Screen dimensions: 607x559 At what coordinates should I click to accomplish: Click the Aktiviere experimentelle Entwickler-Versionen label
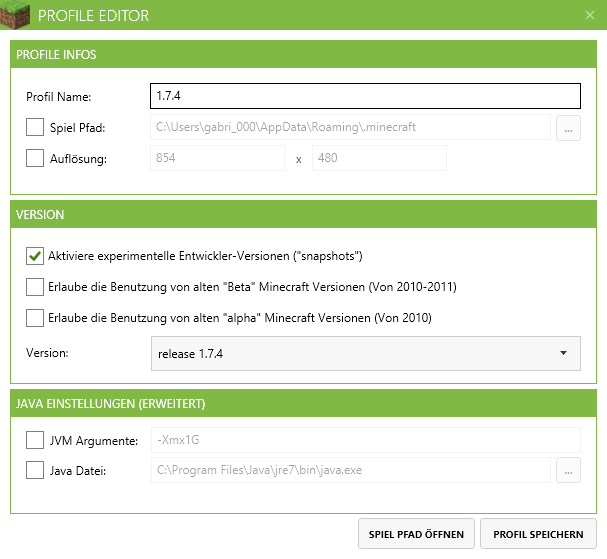205,256
